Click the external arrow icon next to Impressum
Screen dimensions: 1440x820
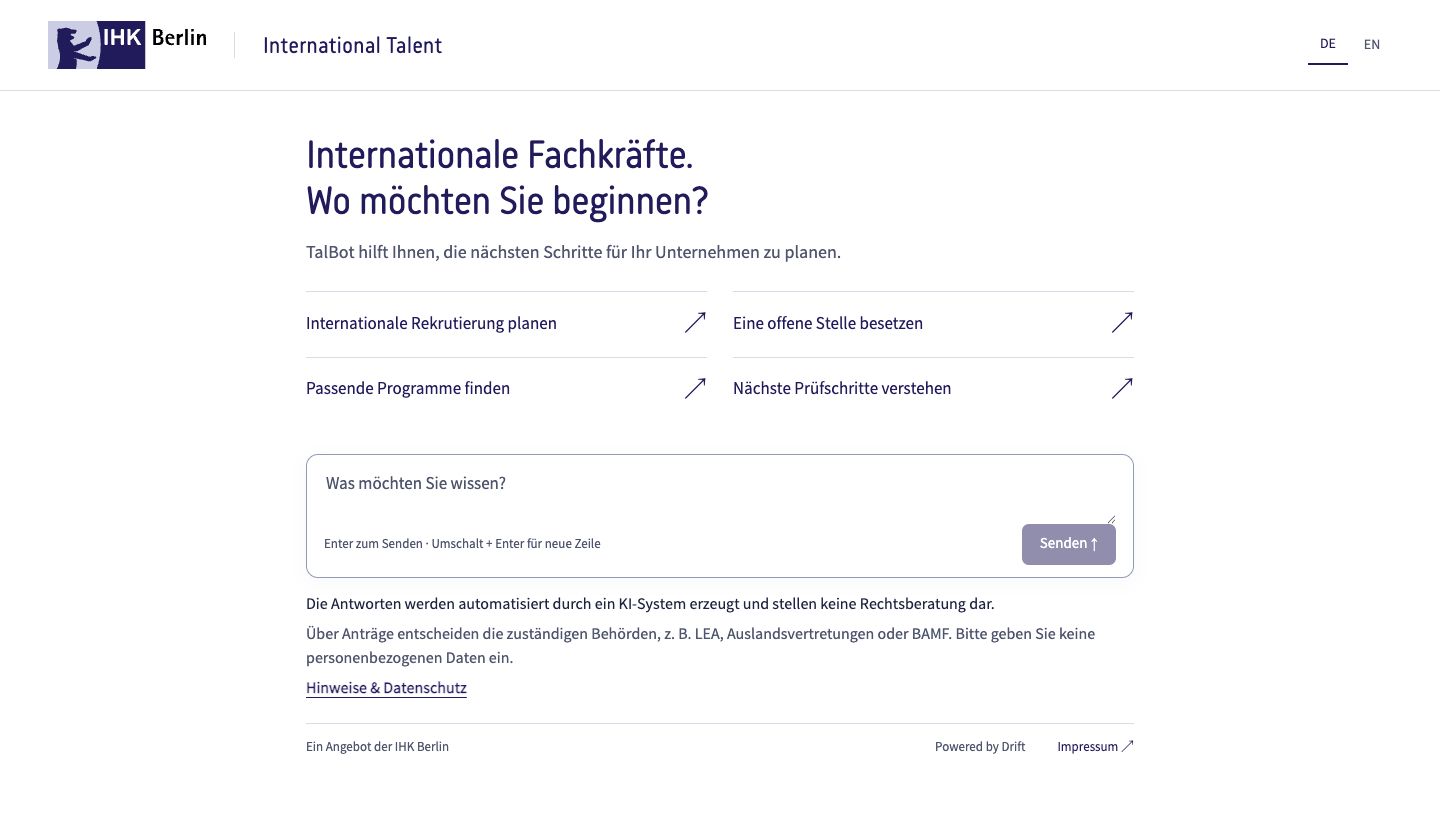[1128, 746]
